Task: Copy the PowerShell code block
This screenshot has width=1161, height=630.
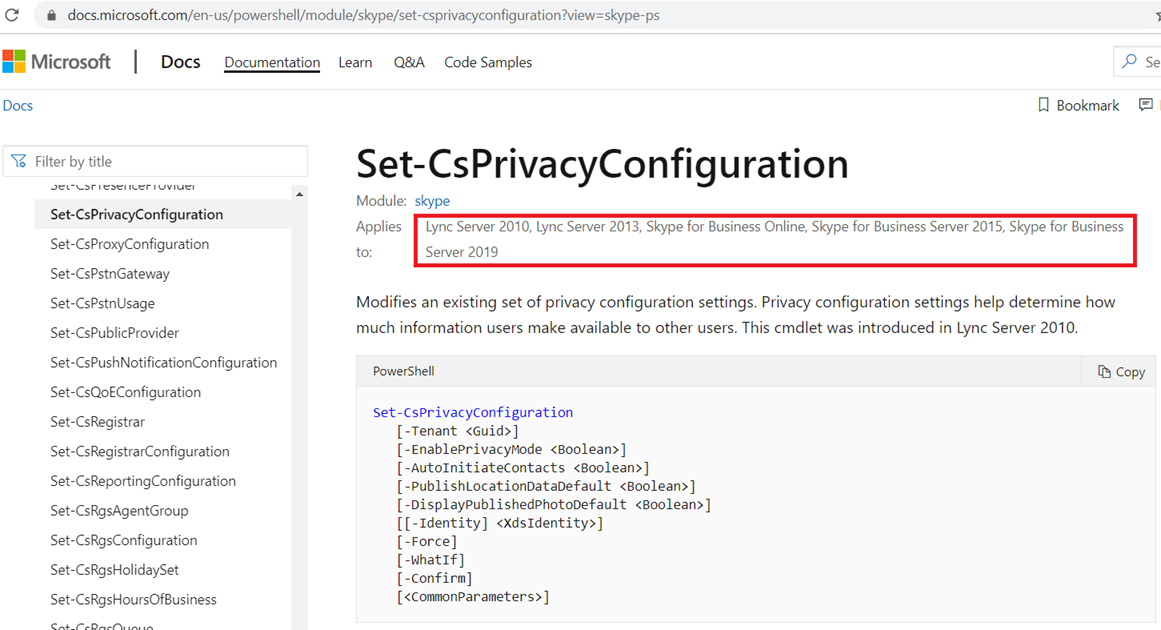Action: point(1121,372)
